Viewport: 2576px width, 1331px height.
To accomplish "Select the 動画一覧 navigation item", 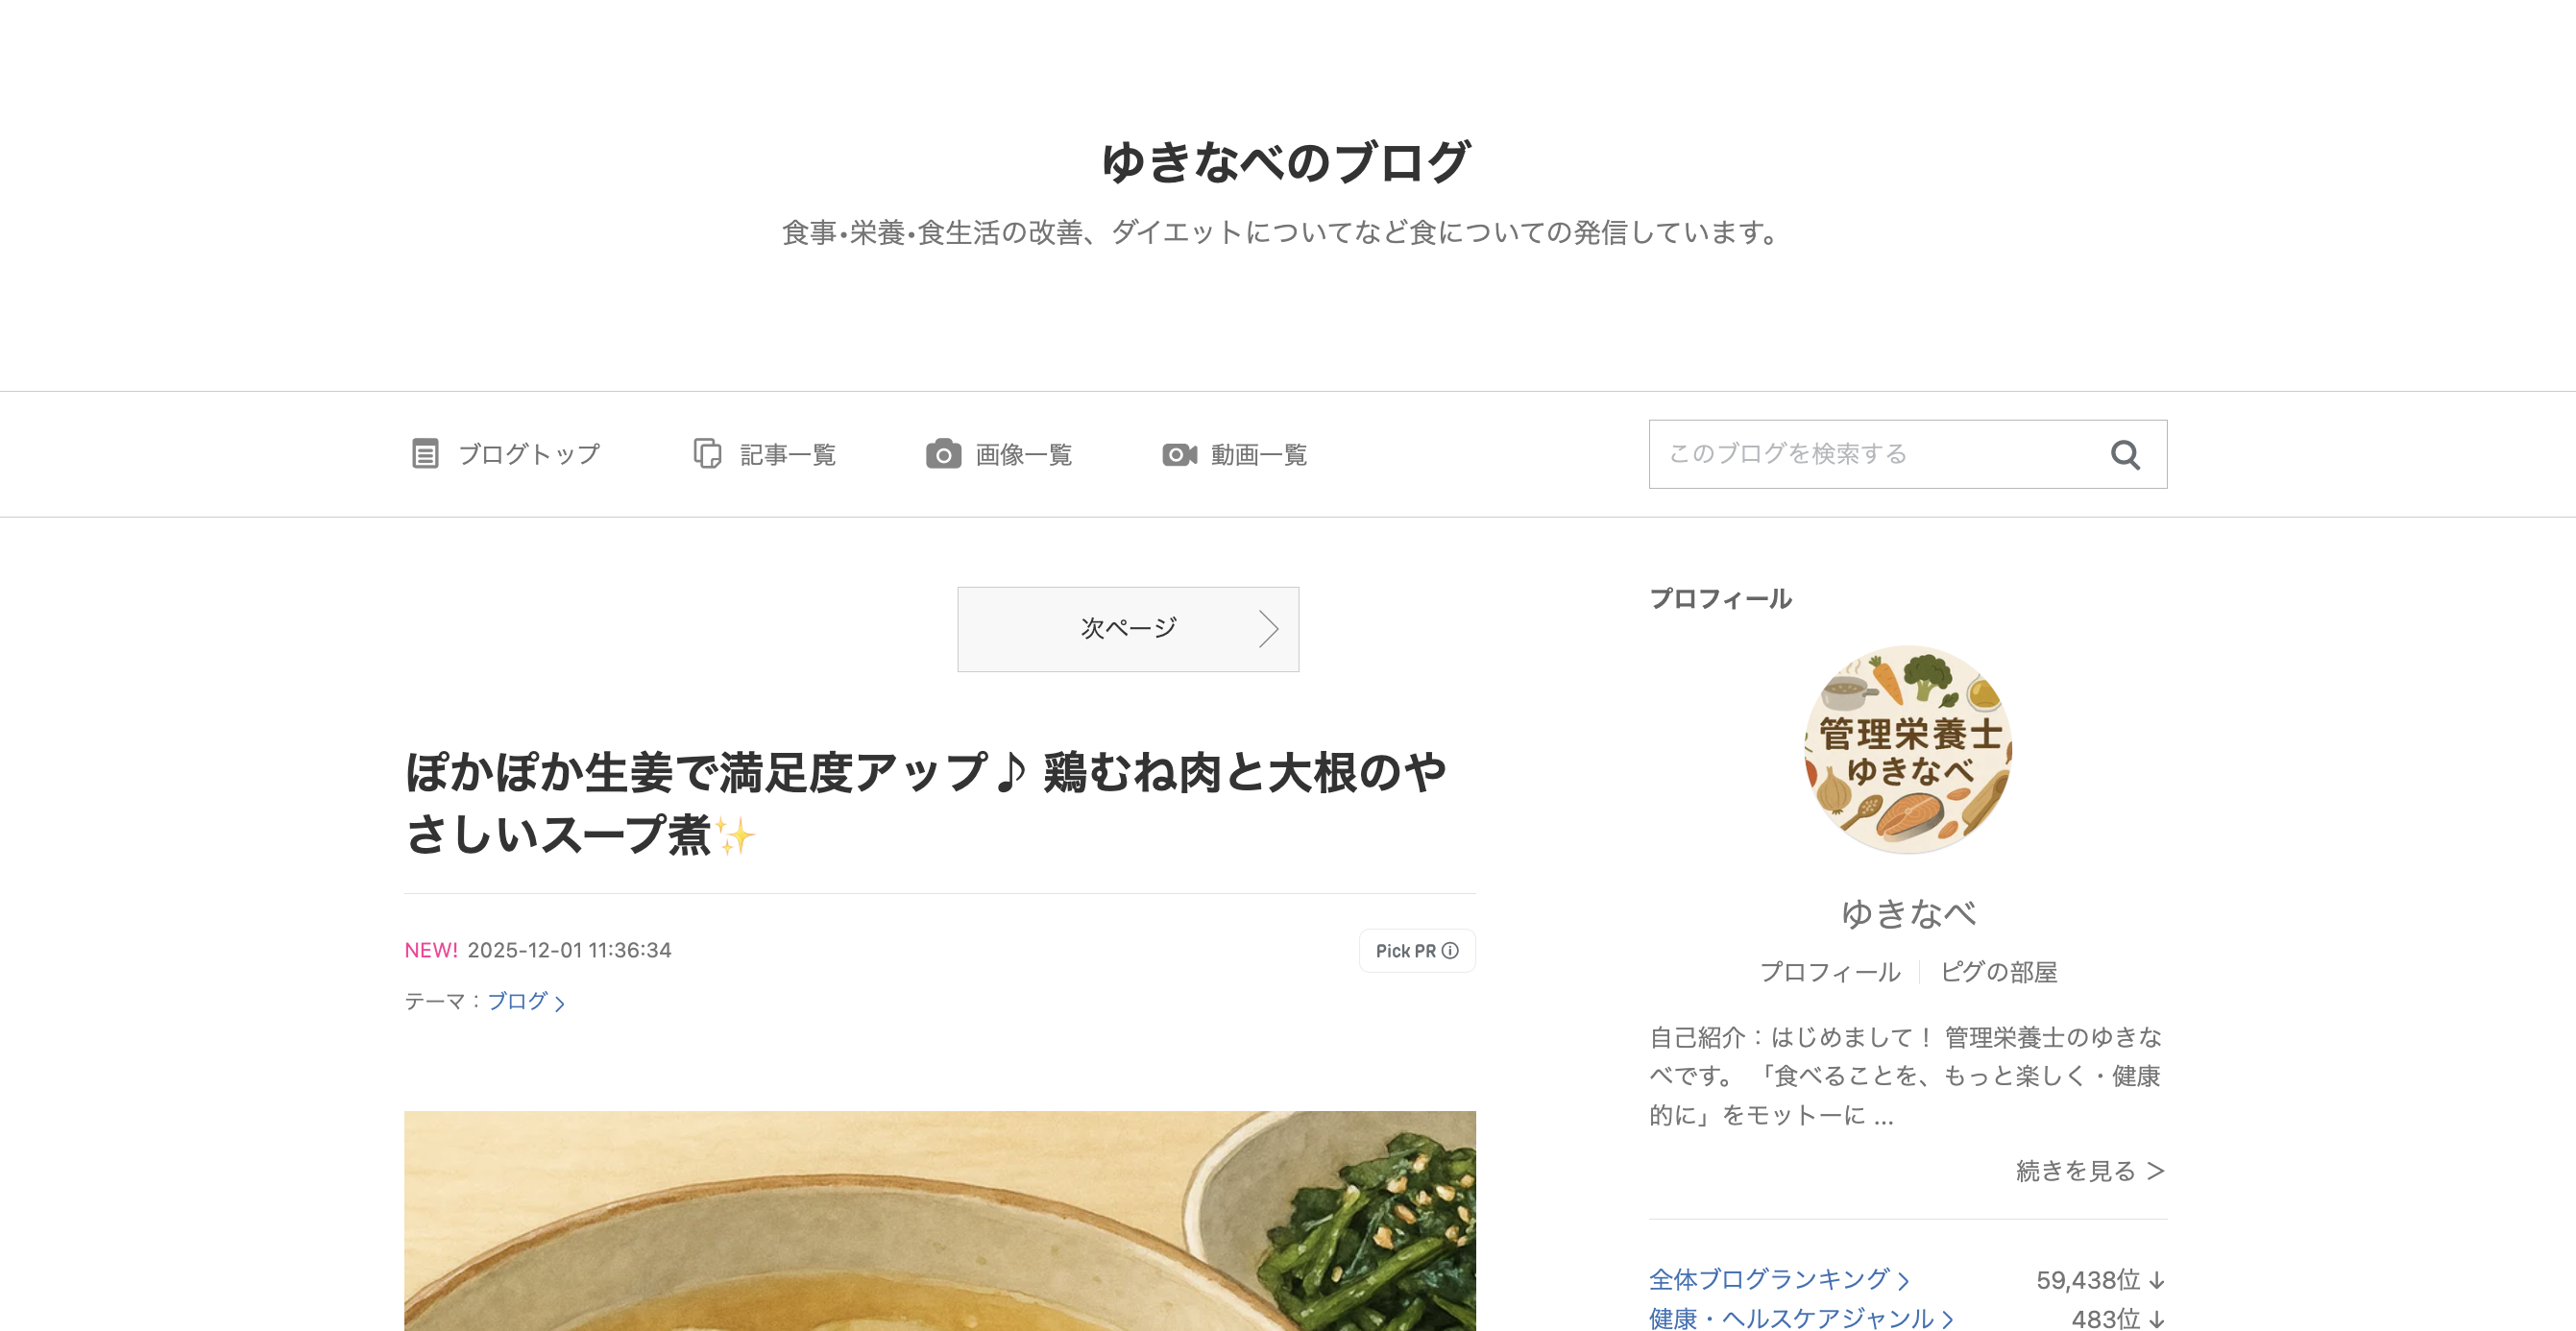I will click(x=1235, y=454).
